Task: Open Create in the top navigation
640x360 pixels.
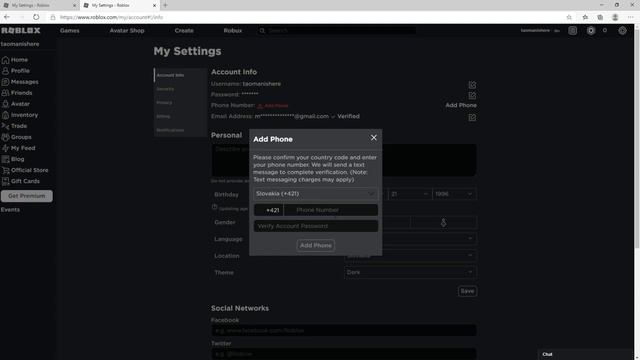Action: (184, 31)
